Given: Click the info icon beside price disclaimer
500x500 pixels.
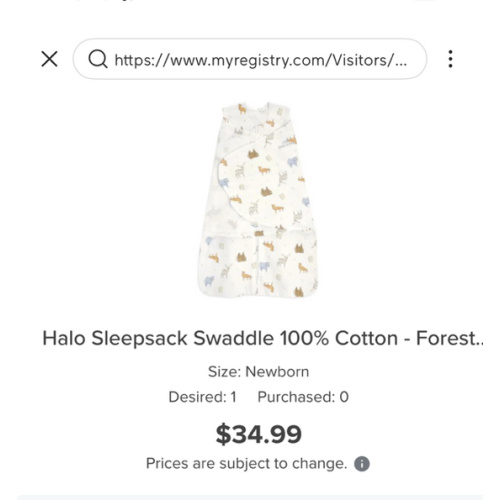Looking at the screenshot, I should tap(362, 464).
